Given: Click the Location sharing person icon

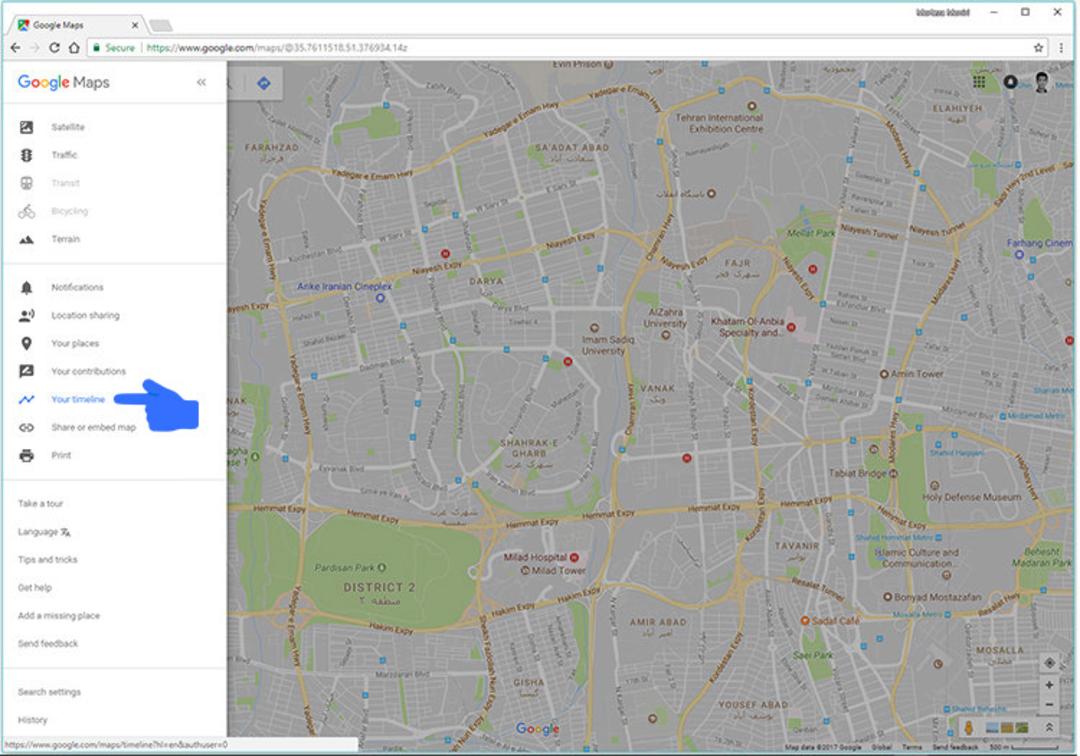Looking at the screenshot, I should click(x=26, y=315).
